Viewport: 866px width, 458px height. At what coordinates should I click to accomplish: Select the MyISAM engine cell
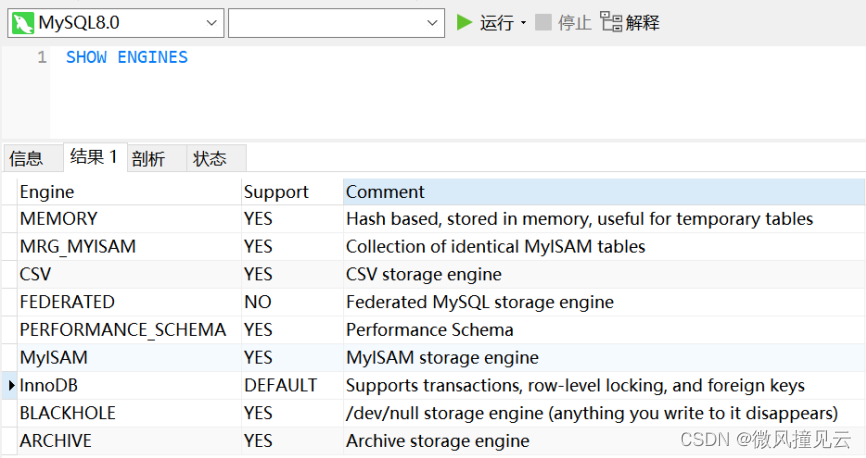tap(129, 357)
